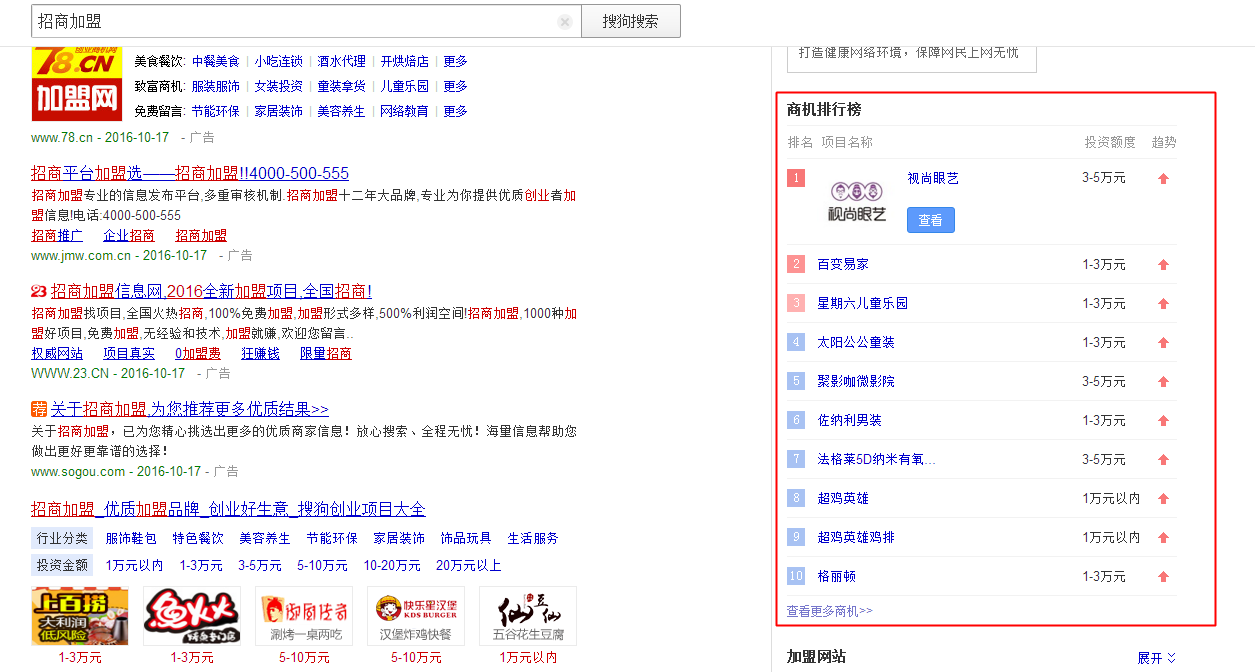Open 聚影咖微影院 ranked project

pyautogui.click(x=856, y=381)
